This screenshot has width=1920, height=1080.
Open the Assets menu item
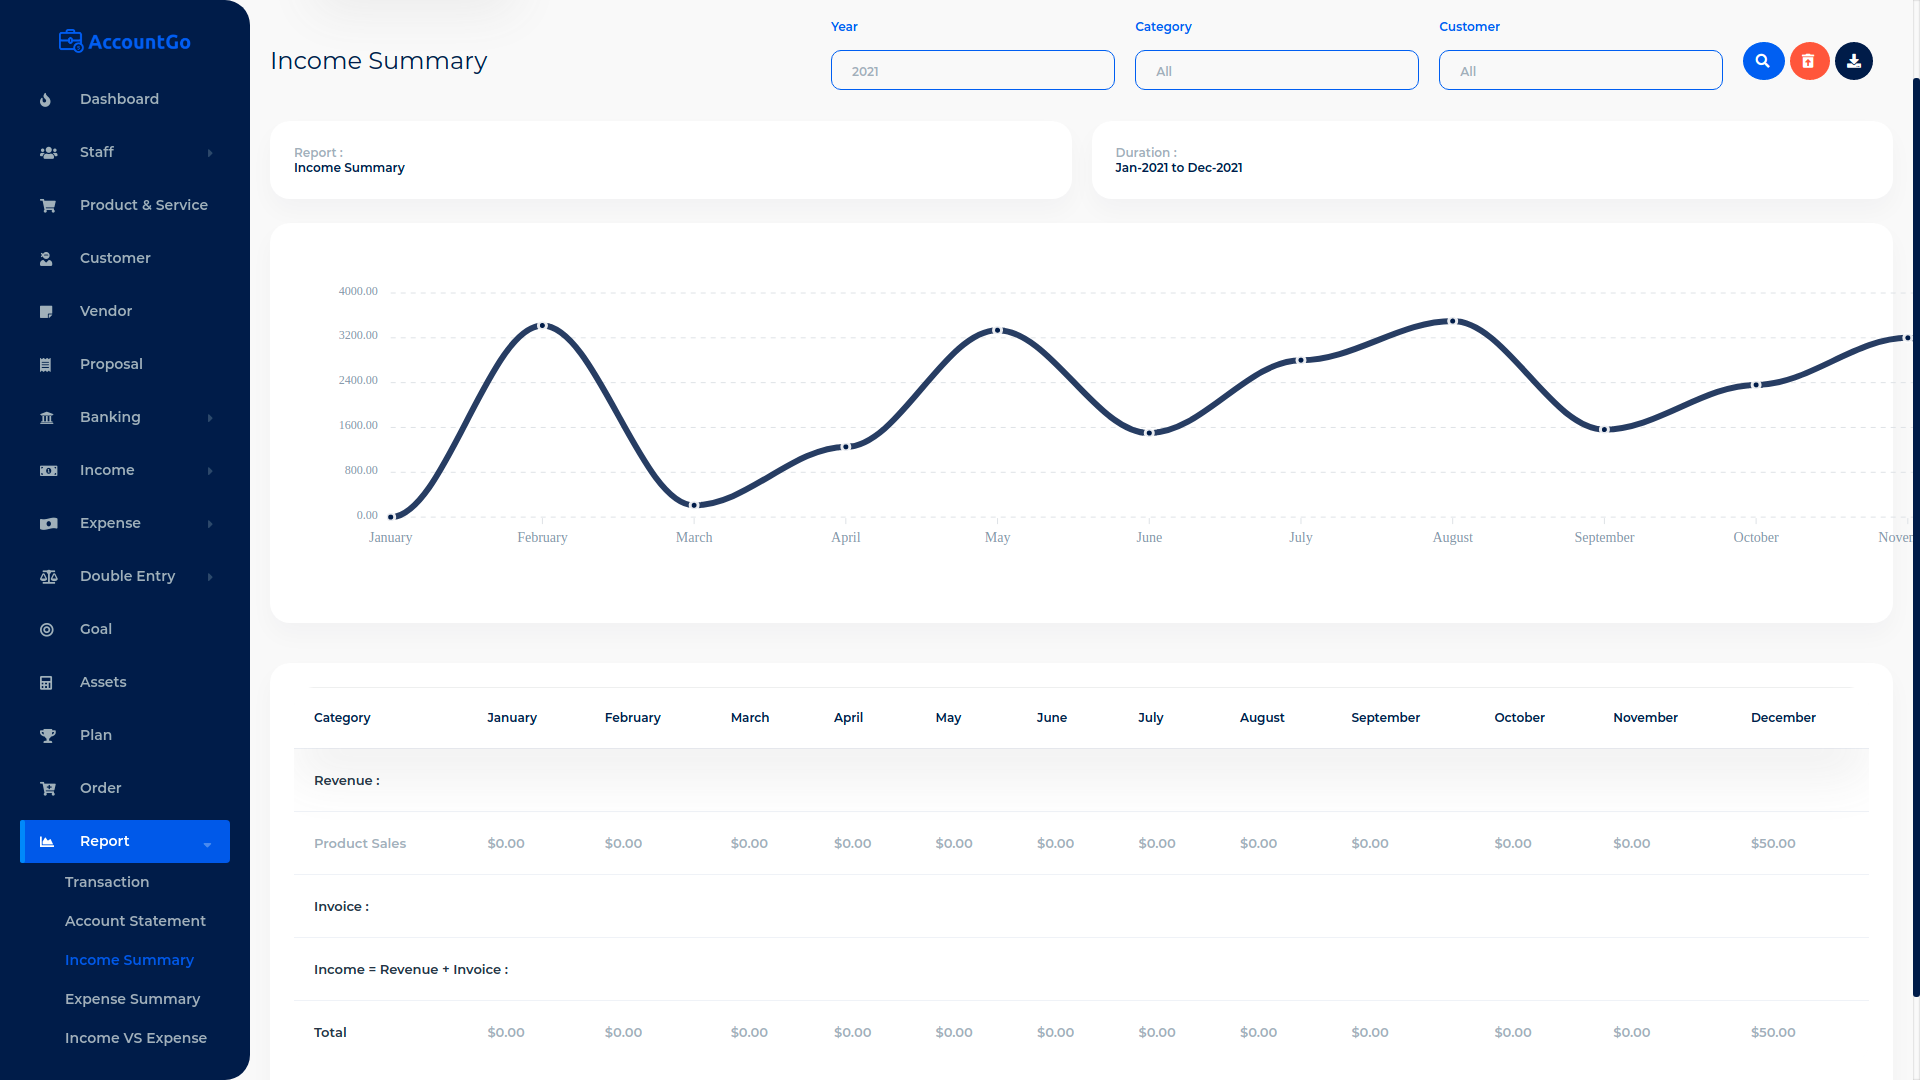pos(125,682)
